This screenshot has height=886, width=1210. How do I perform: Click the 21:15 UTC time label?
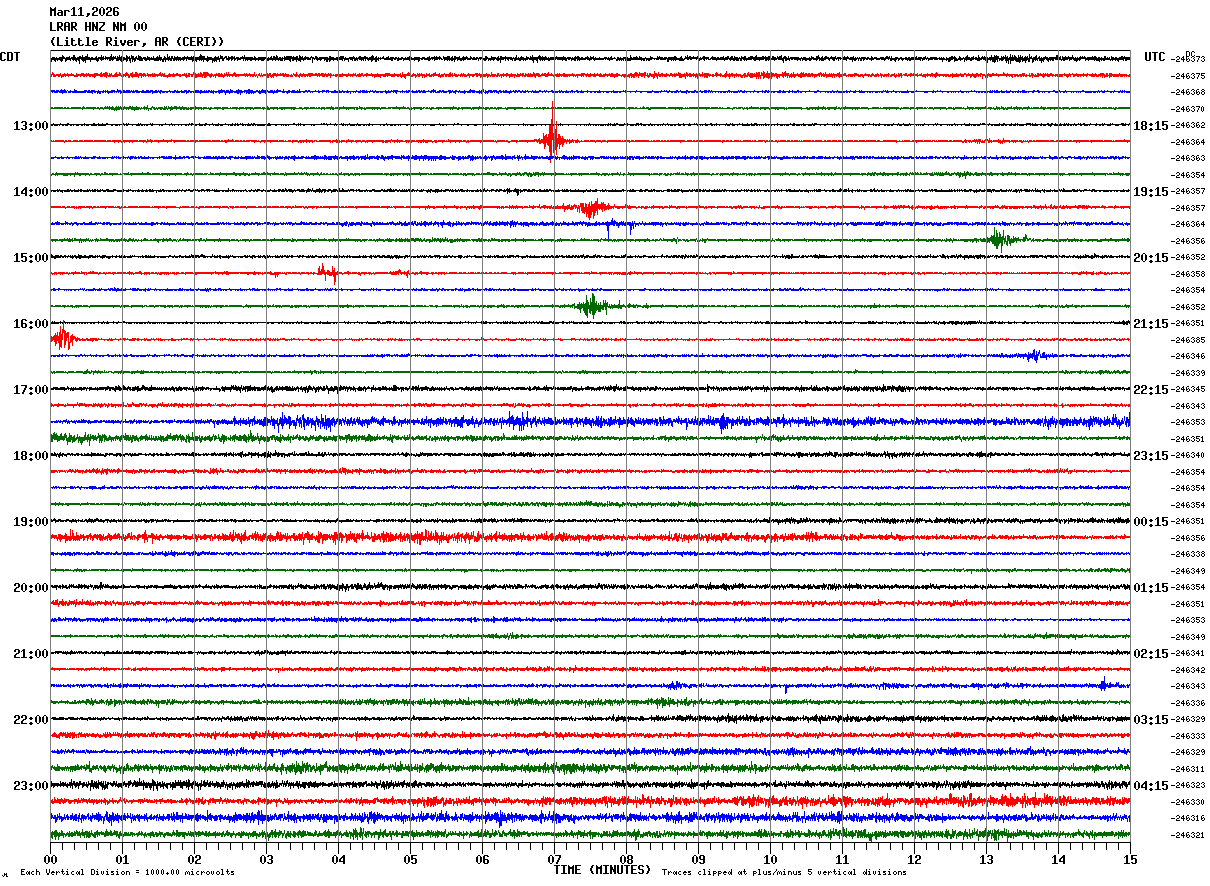coord(1151,324)
